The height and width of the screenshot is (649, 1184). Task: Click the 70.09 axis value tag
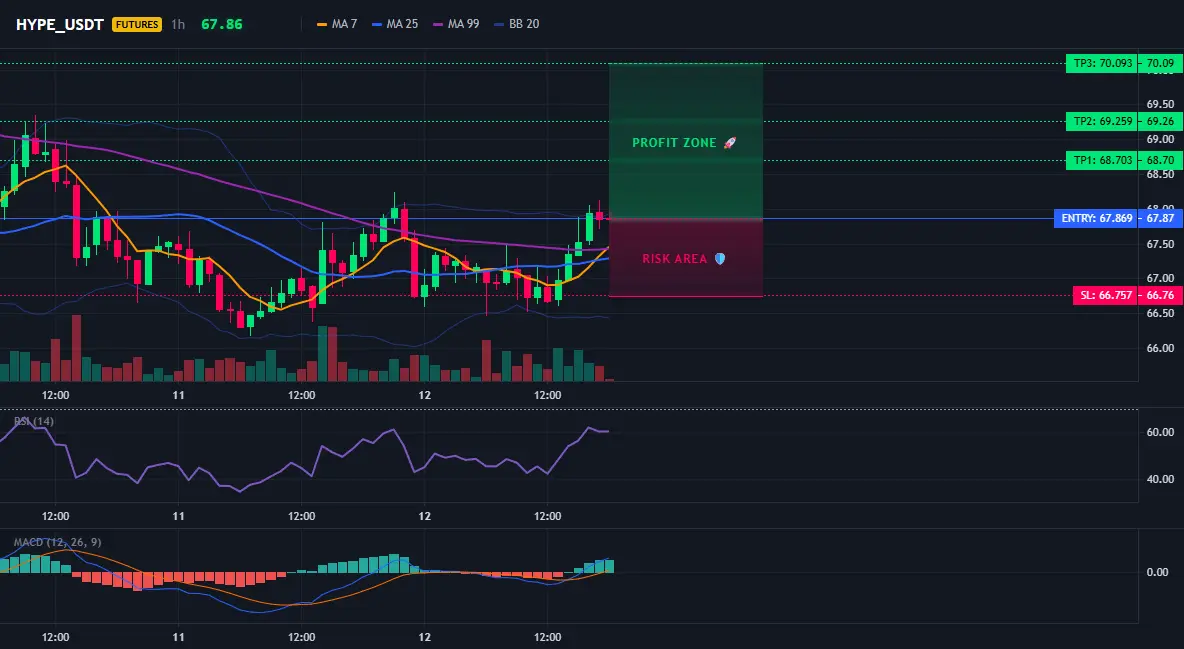tap(1161, 63)
